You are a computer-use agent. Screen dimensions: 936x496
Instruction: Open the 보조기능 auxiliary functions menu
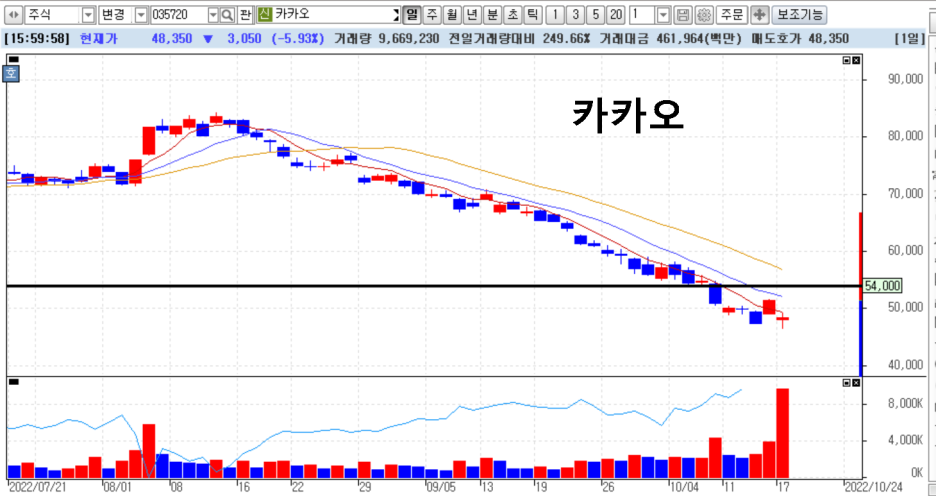pos(799,14)
